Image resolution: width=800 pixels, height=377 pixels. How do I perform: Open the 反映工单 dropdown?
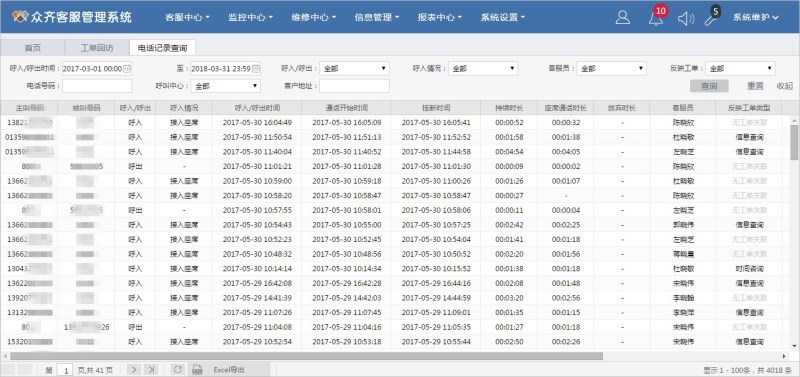click(x=740, y=68)
